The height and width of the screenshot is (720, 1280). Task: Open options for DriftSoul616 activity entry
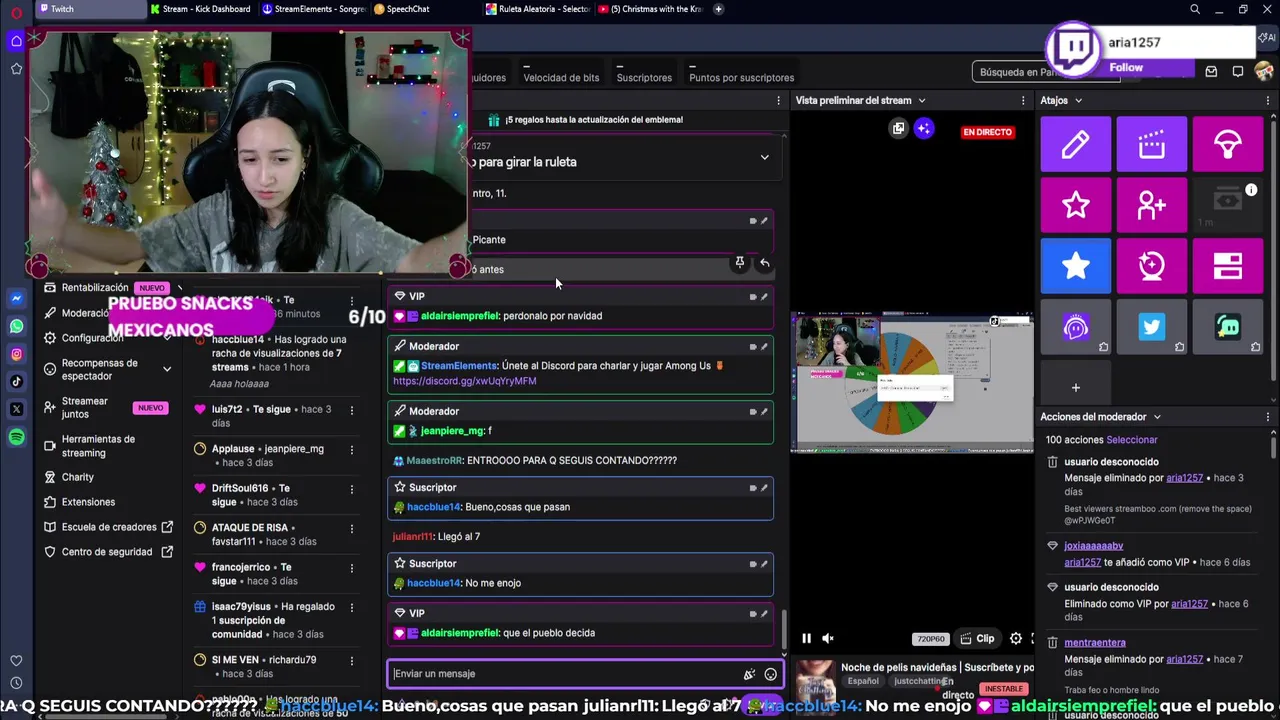(351, 488)
